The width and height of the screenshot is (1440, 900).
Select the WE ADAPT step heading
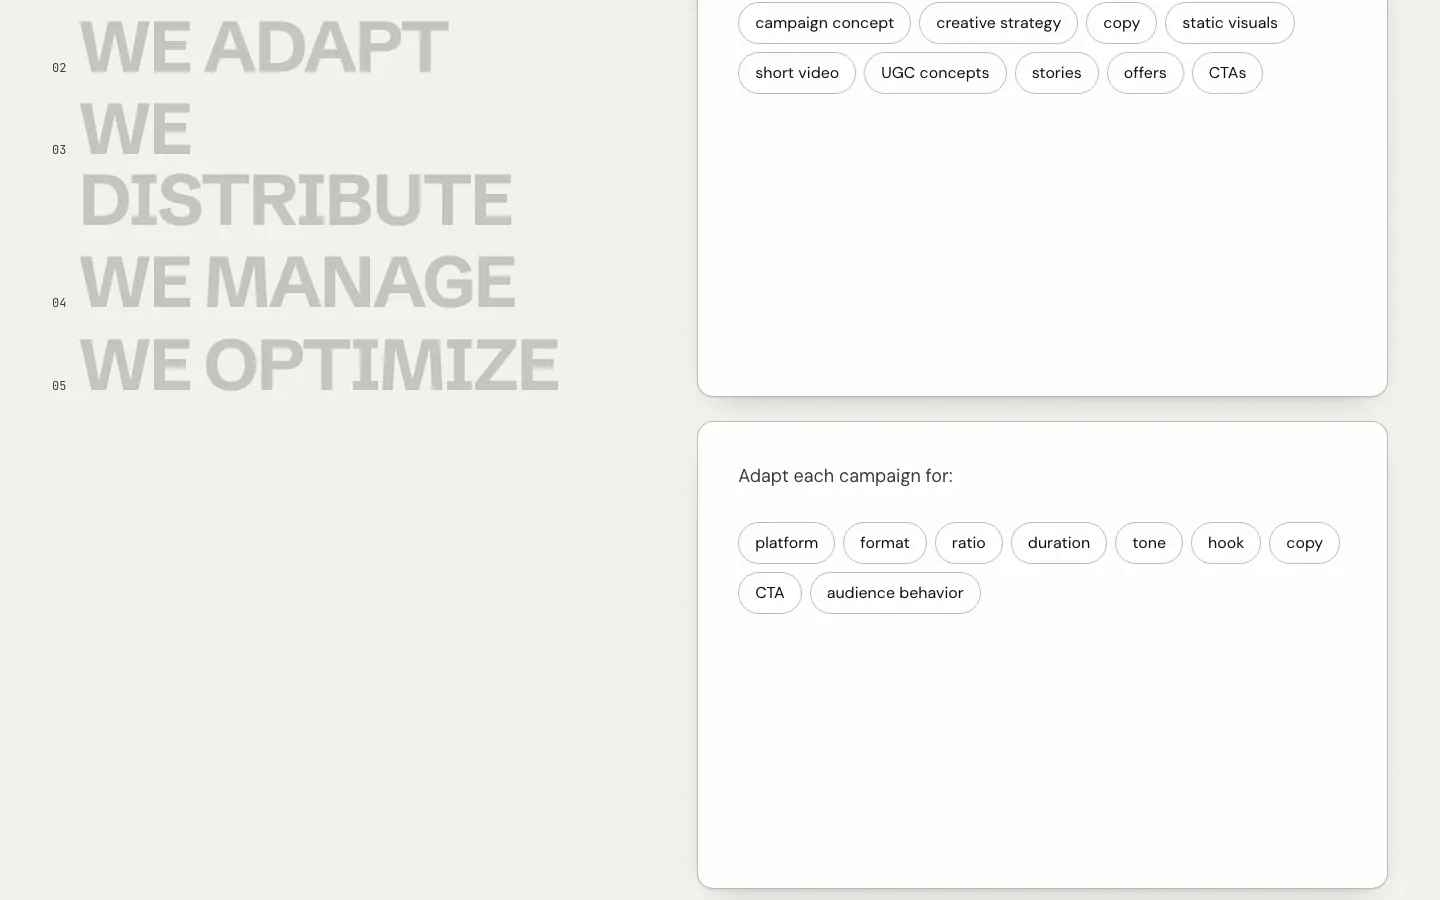click(264, 47)
